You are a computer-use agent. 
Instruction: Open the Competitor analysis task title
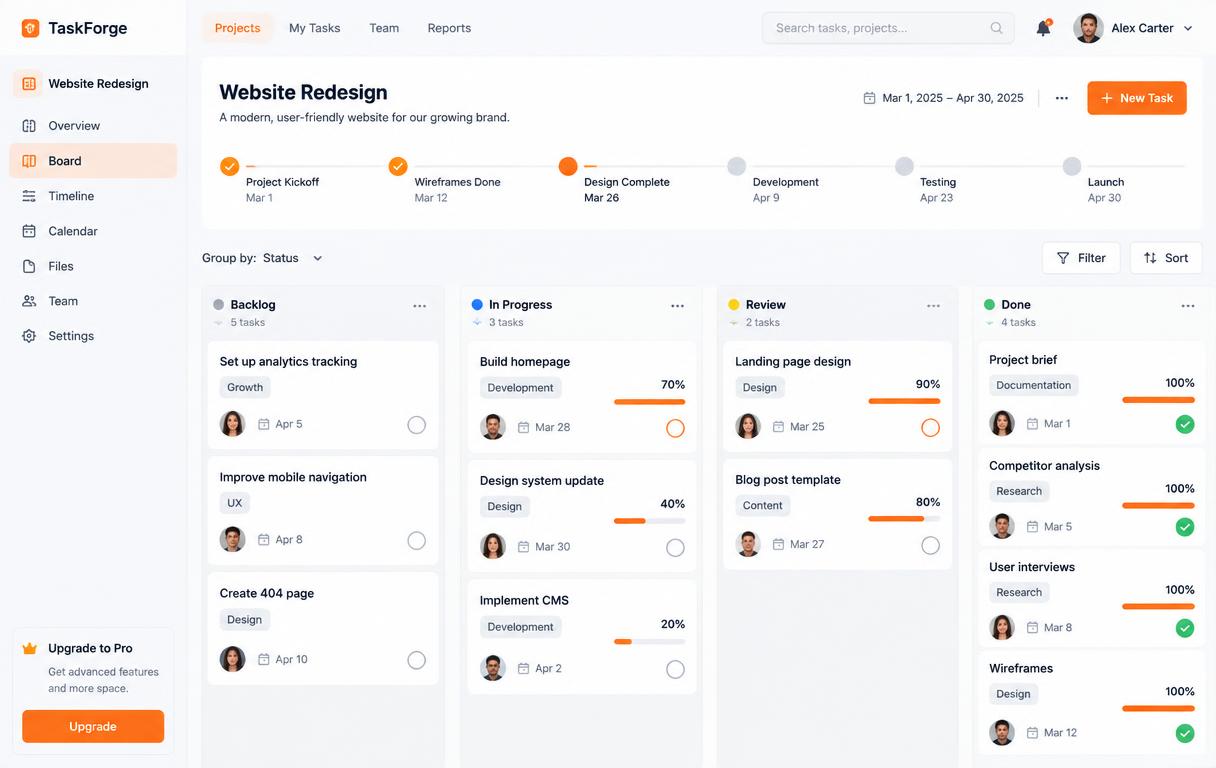tap(1044, 466)
